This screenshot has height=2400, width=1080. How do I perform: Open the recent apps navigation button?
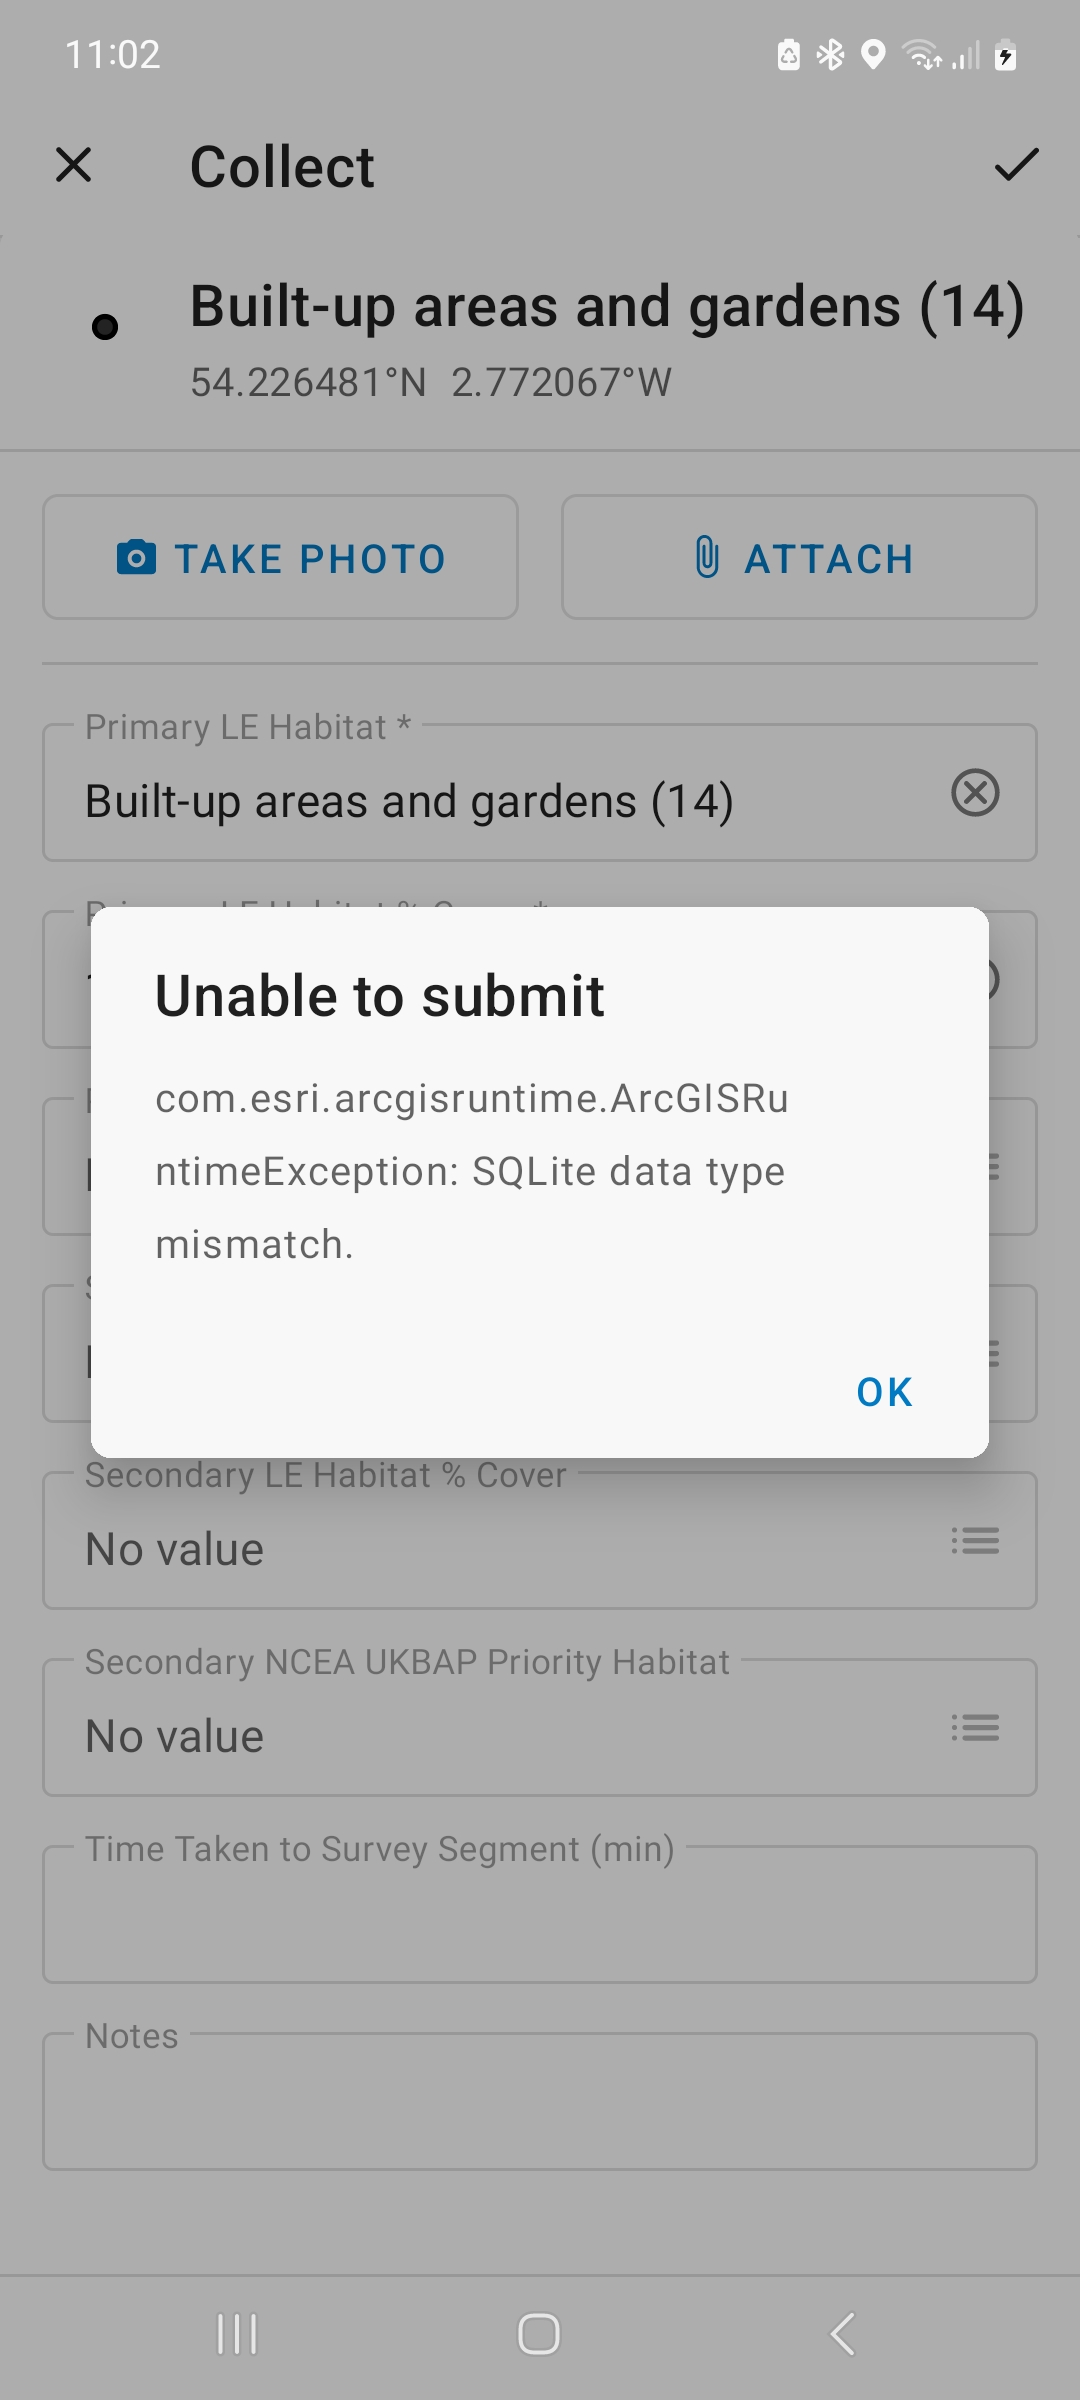(x=237, y=2335)
